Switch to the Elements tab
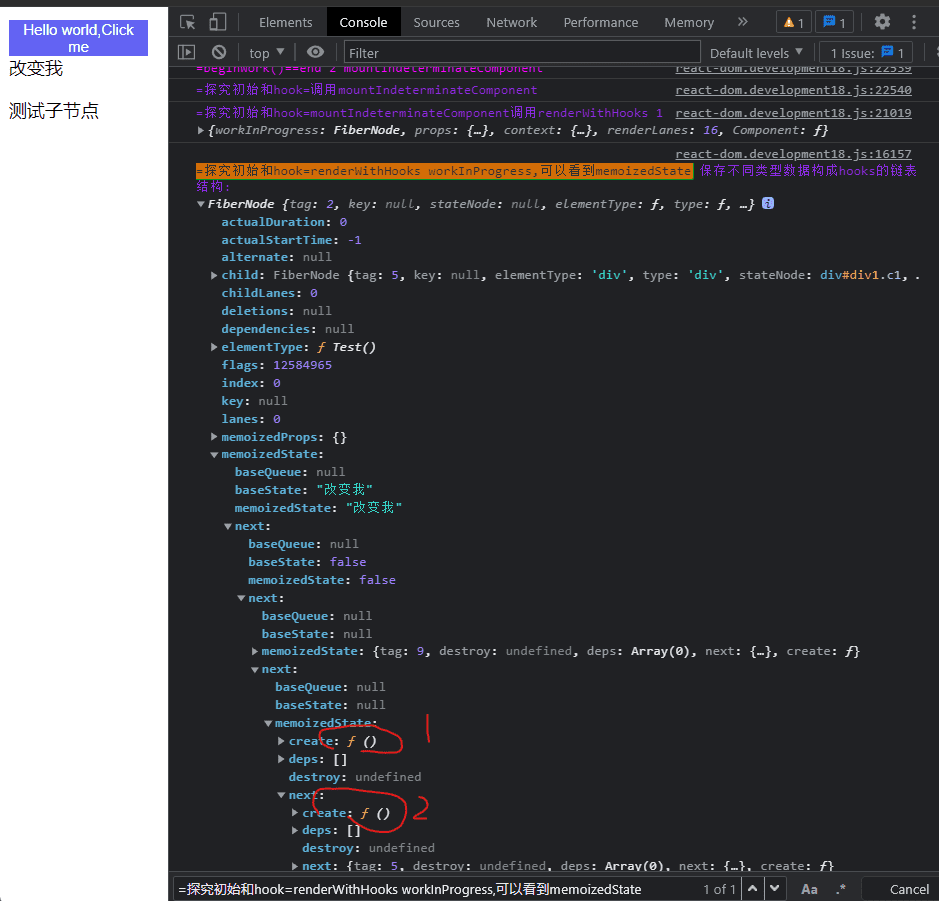 click(285, 22)
